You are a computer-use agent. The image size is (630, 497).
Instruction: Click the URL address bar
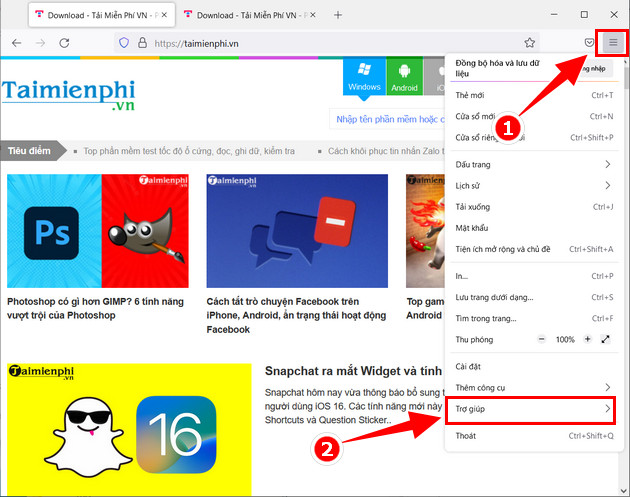coord(325,43)
